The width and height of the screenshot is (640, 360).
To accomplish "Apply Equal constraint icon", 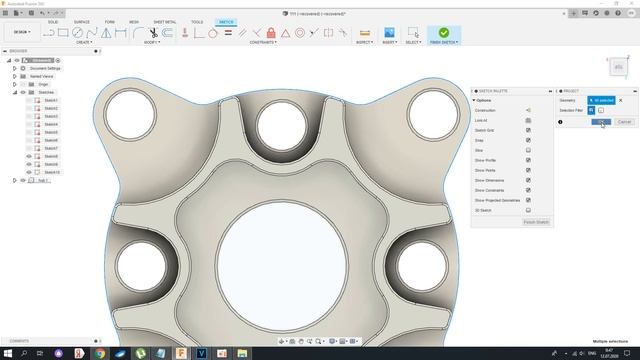I will click(228, 33).
